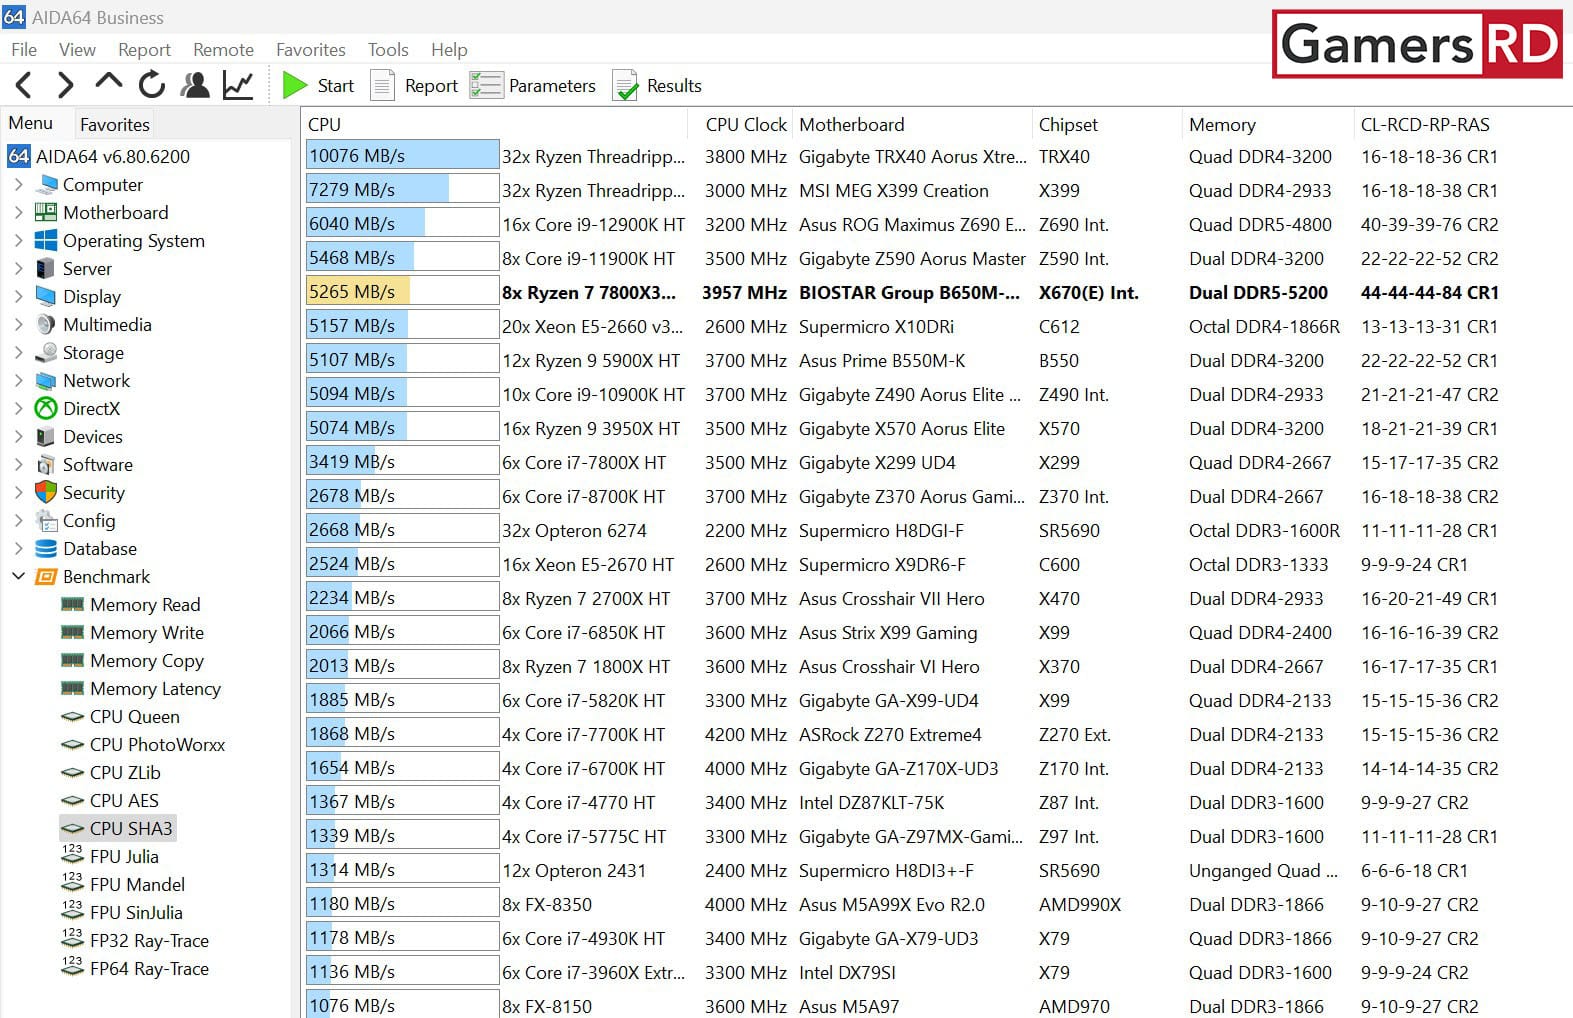Select the Motherboard tree icon
1573x1018 pixels.
coord(46,213)
